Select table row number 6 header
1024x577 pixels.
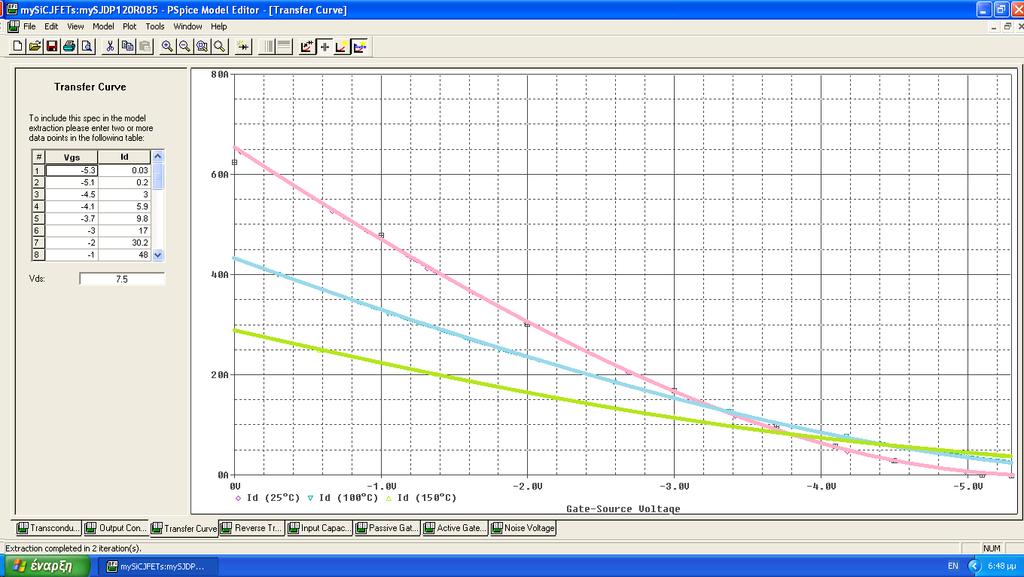pyautogui.click(x=38, y=230)
